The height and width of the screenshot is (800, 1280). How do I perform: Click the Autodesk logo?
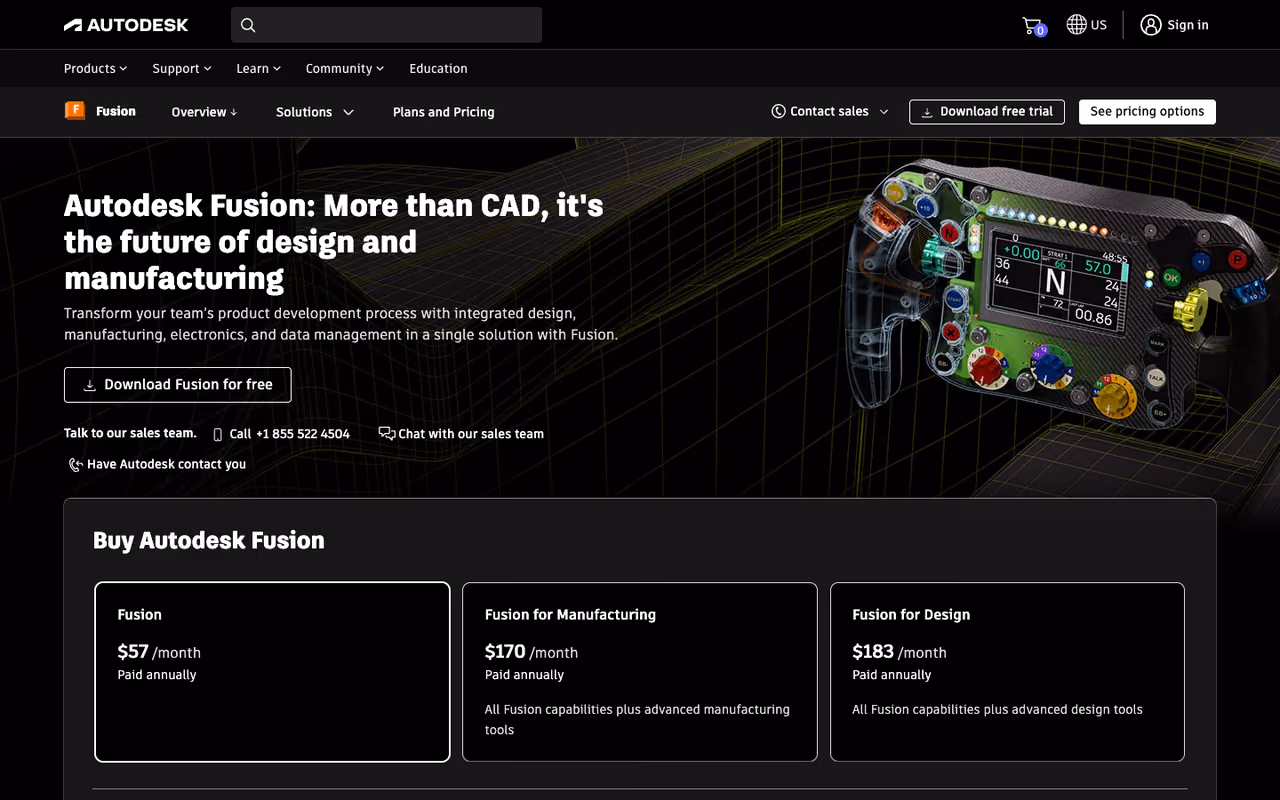[x=126, y=25]
